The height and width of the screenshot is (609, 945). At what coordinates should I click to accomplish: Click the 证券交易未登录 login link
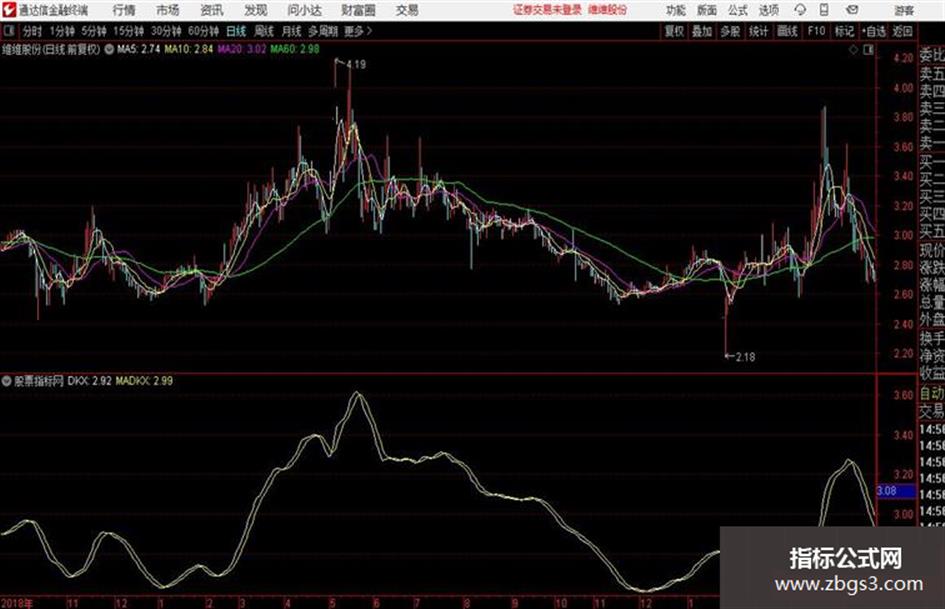(x=547, y=10)
